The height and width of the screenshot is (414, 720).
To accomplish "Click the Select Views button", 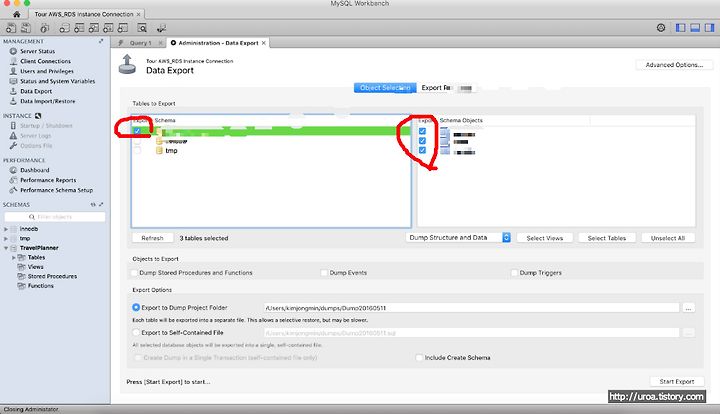I will tap(545, 238).
